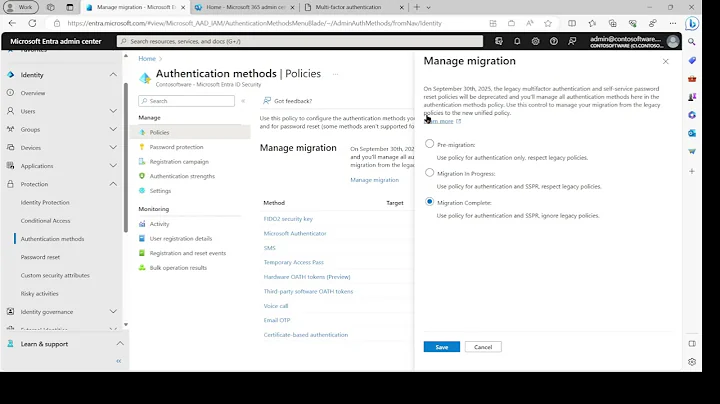Expand the Users section chevron
Screen dimensions: 720x404
click(x=113, y=111)
